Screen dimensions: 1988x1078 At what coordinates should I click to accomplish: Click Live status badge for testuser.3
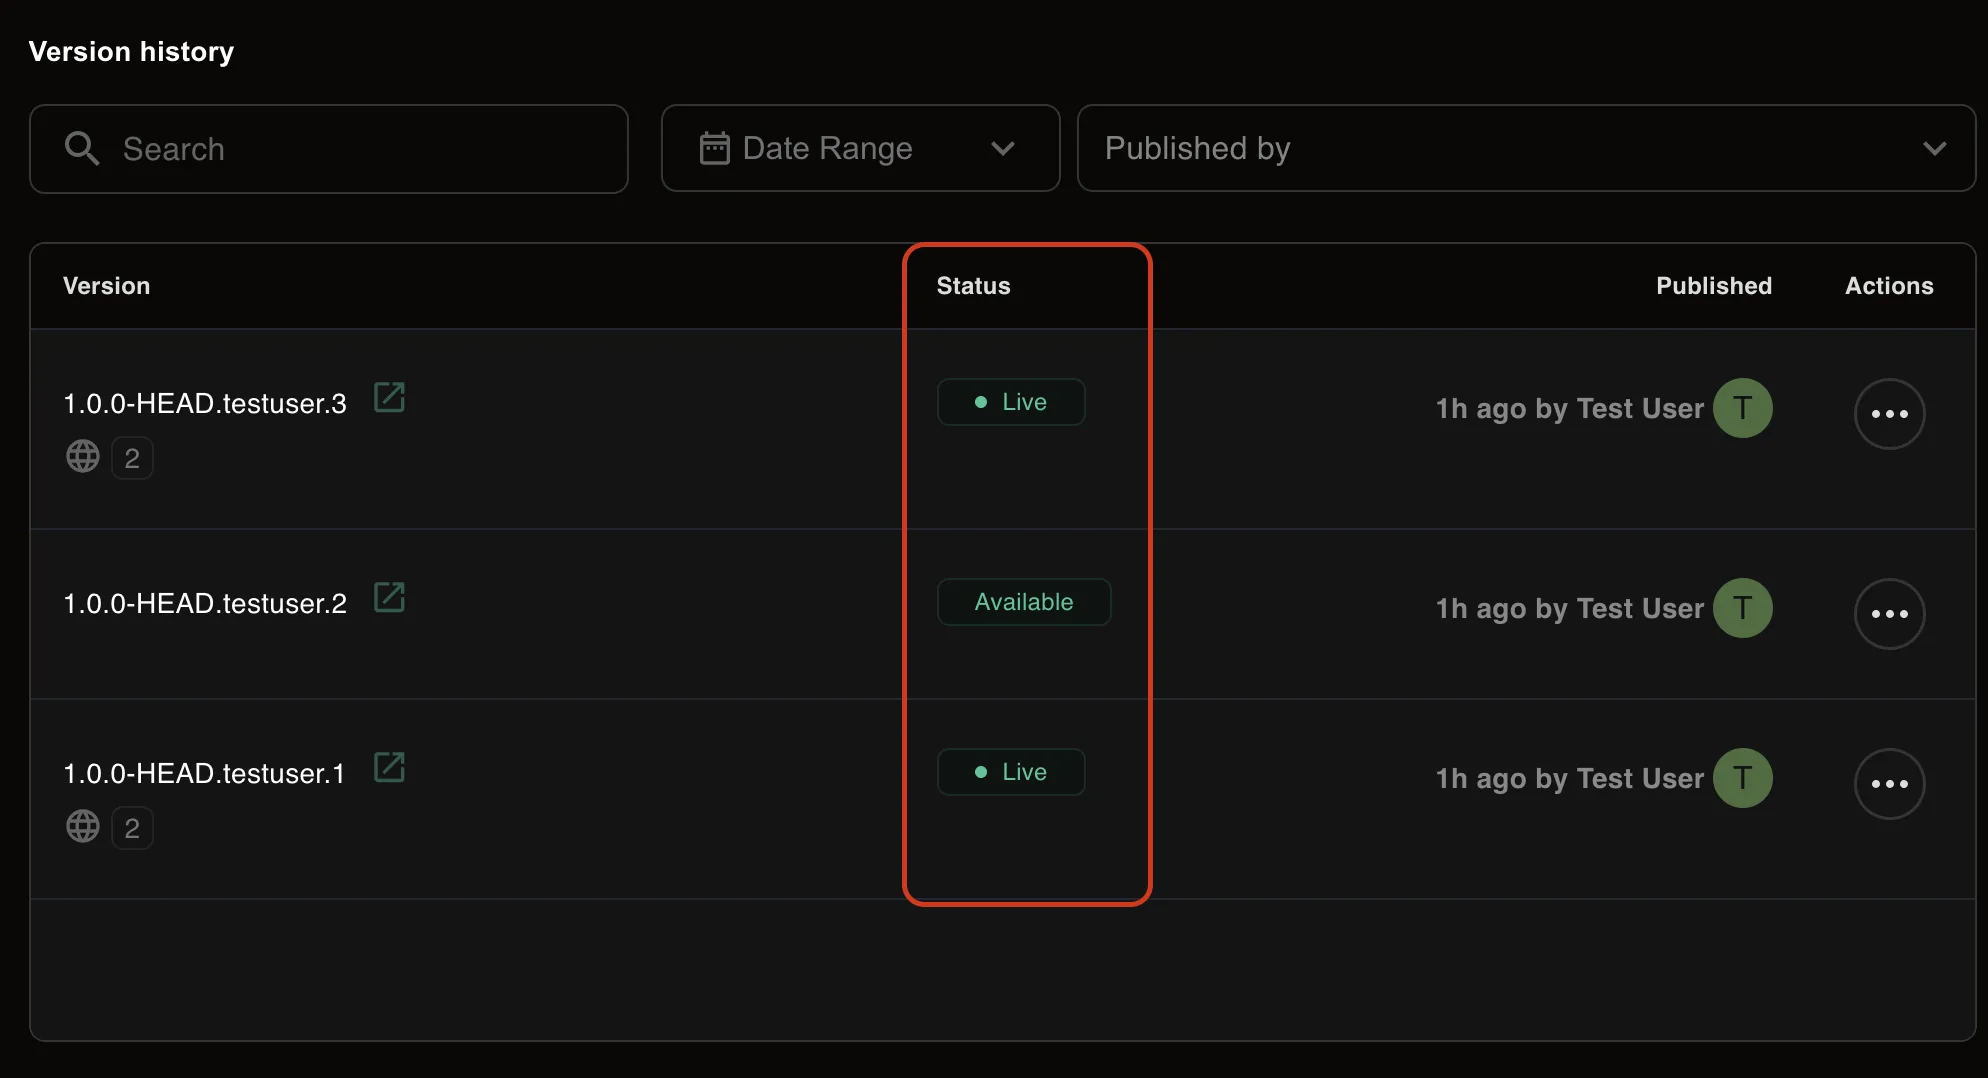point(1011,402)
